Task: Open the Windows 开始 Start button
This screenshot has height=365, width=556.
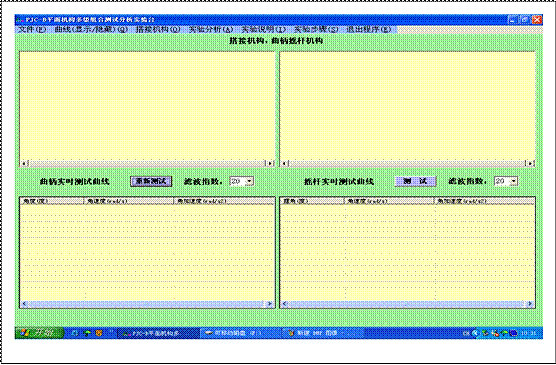Action: tap(39, 333)
